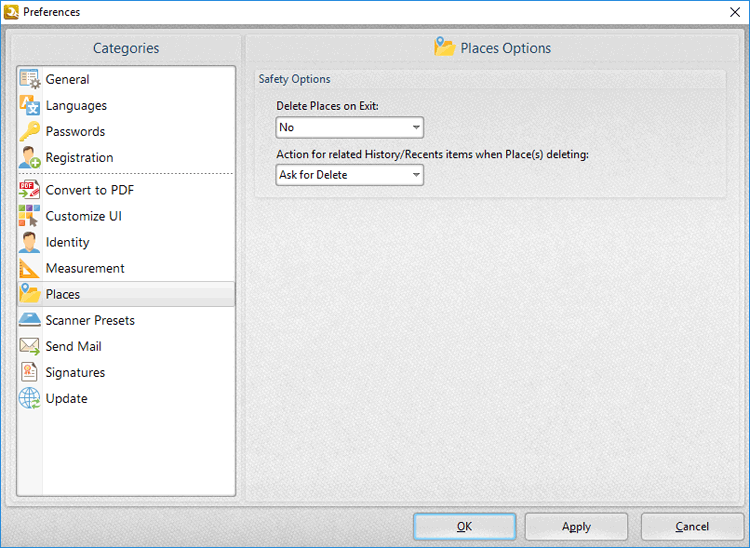This screenshot has height=548, width=750.
Task: Open the Signatures category
Action: (75, 373)
